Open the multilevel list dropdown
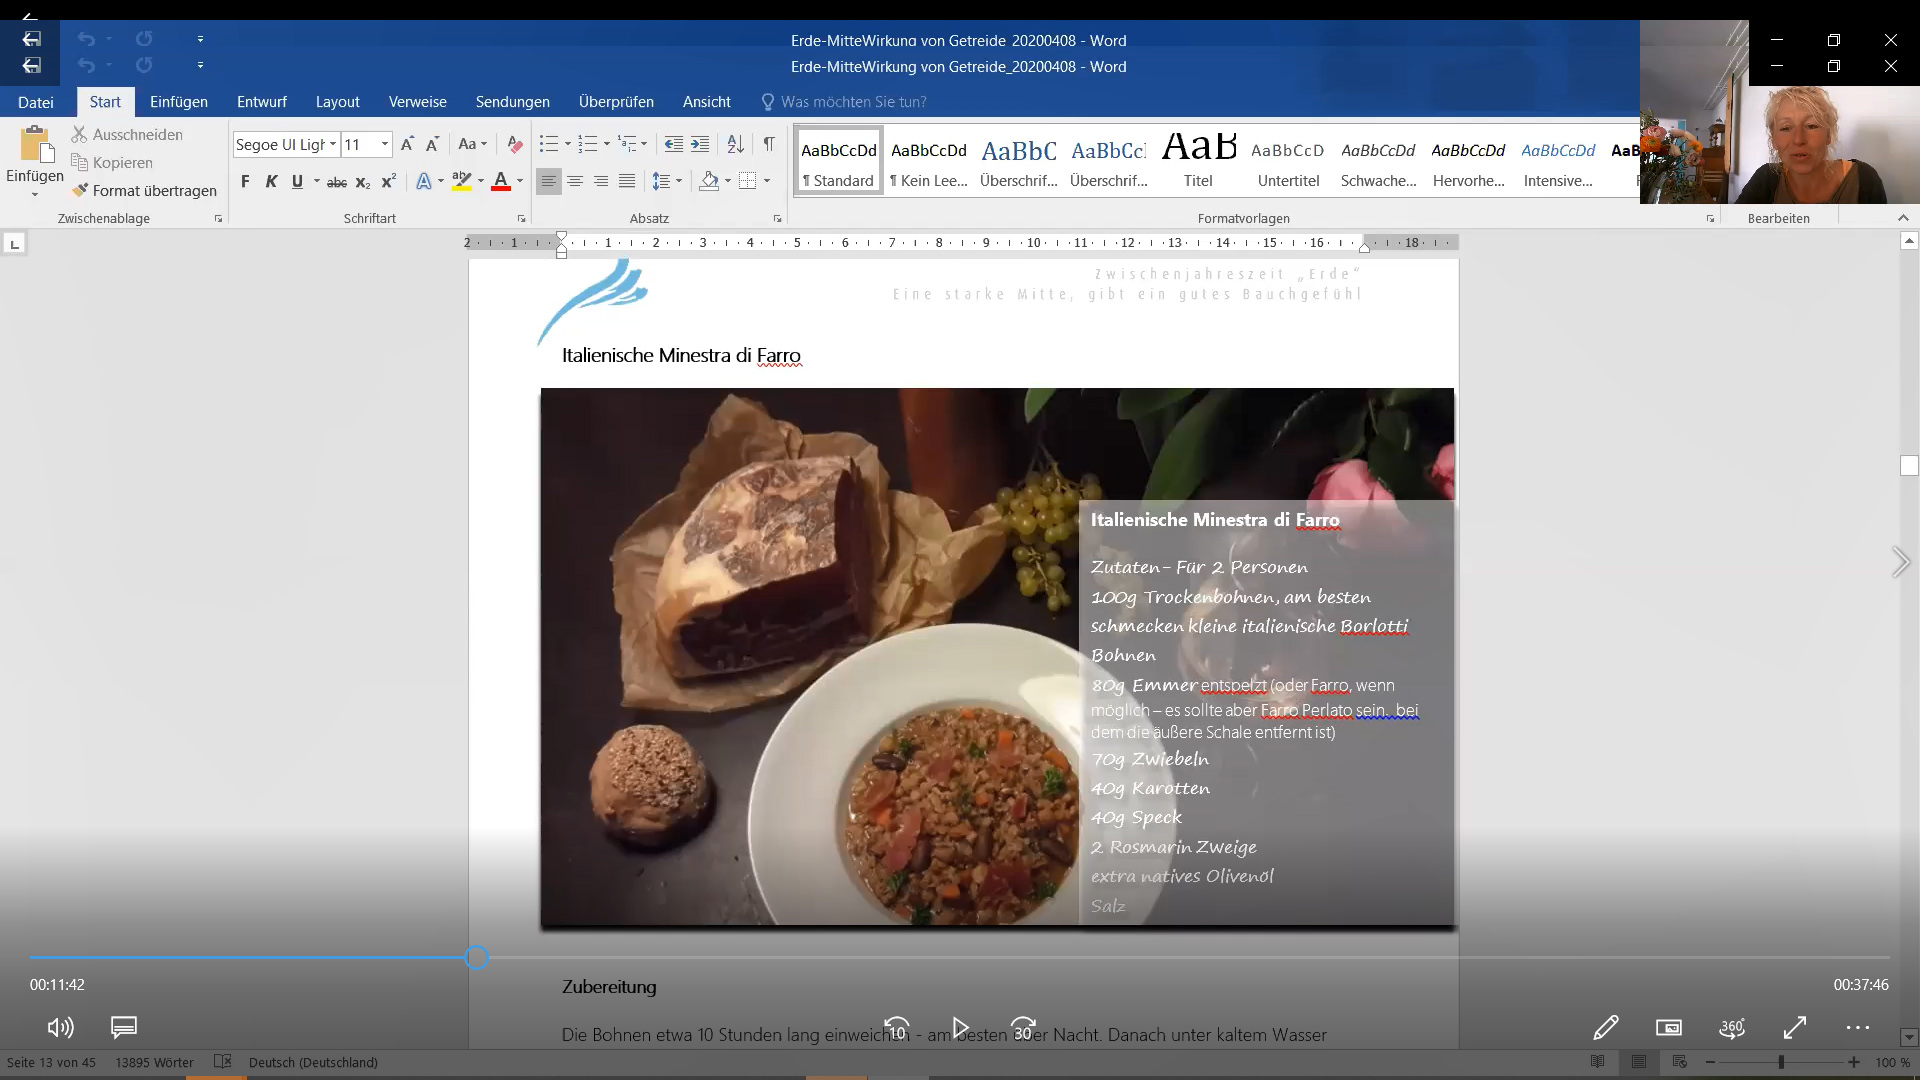 pyautogui.click(x=644, y=144)
